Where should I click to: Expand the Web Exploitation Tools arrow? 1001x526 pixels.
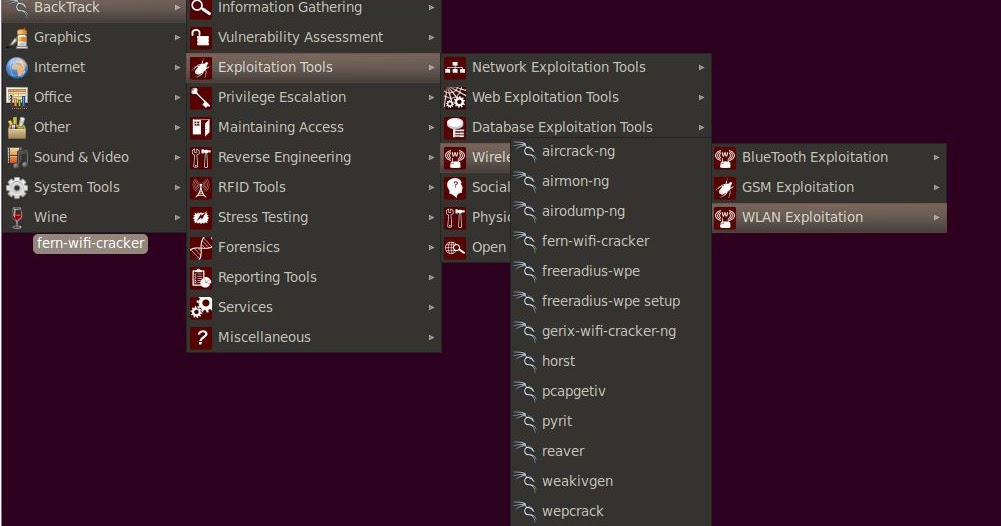[x=702, y=97]
